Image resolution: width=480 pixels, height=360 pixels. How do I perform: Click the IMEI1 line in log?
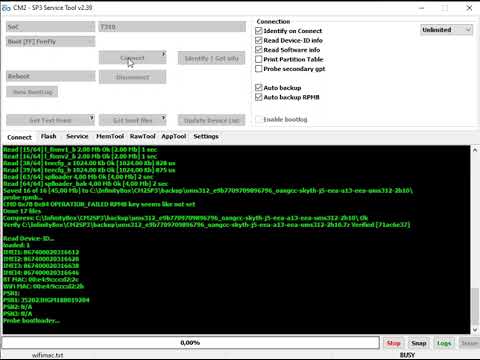(41, 252)
